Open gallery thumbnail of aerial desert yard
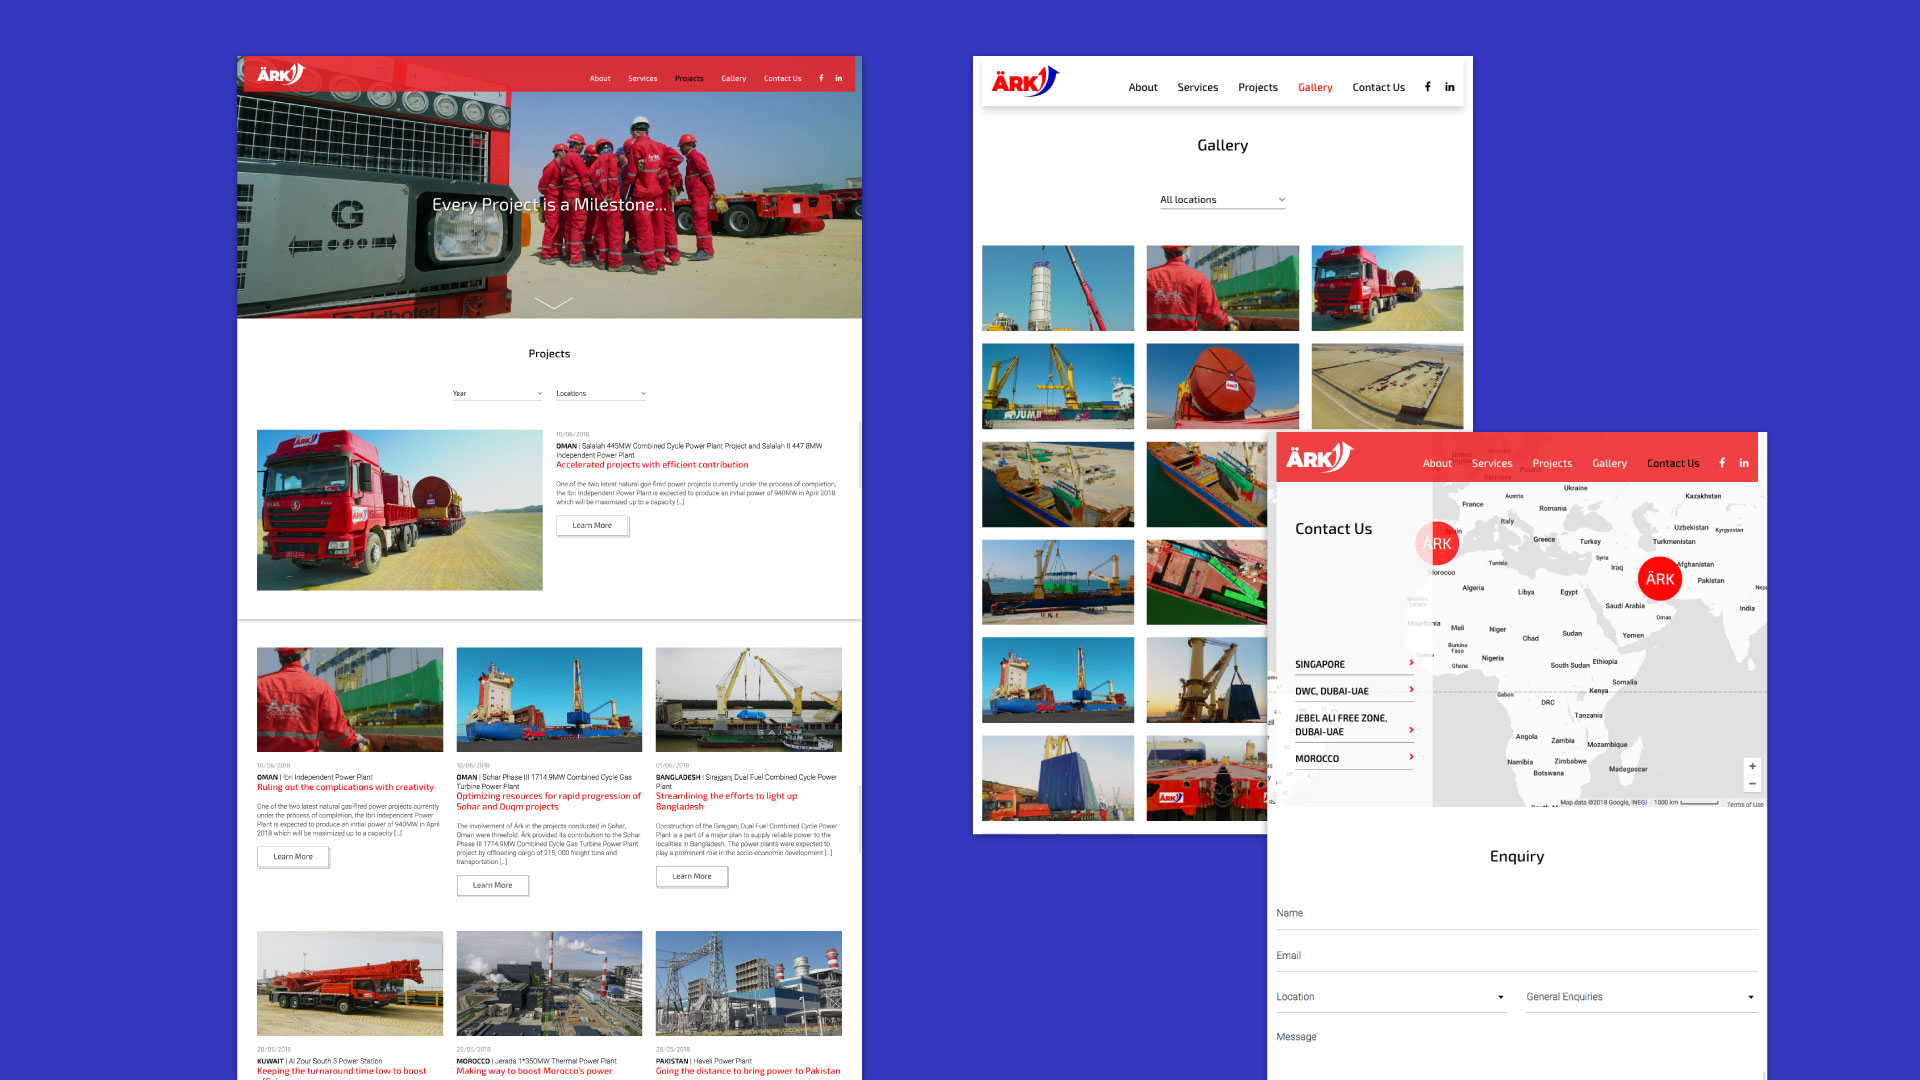Viewport: 1920px width, 1080px height. (1387, 386)
